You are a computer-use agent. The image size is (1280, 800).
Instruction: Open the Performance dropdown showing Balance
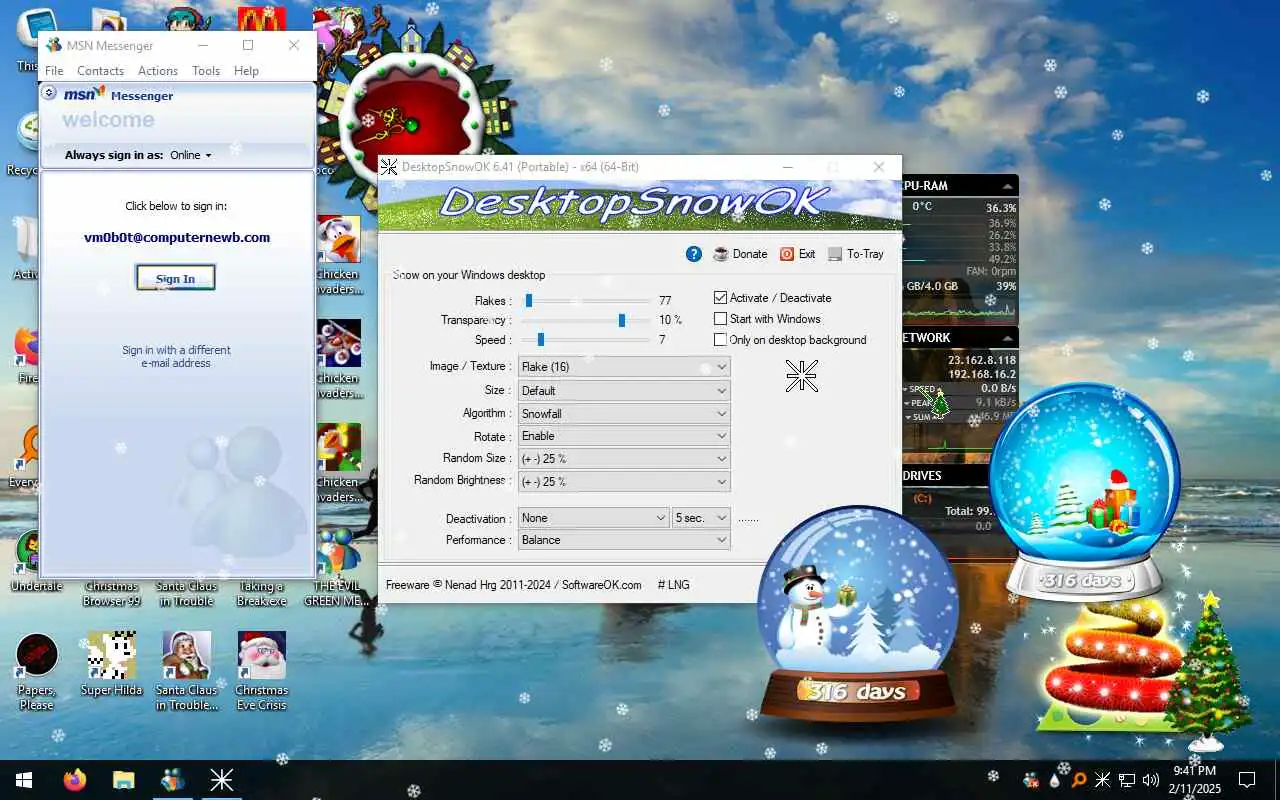pos(624,540)
